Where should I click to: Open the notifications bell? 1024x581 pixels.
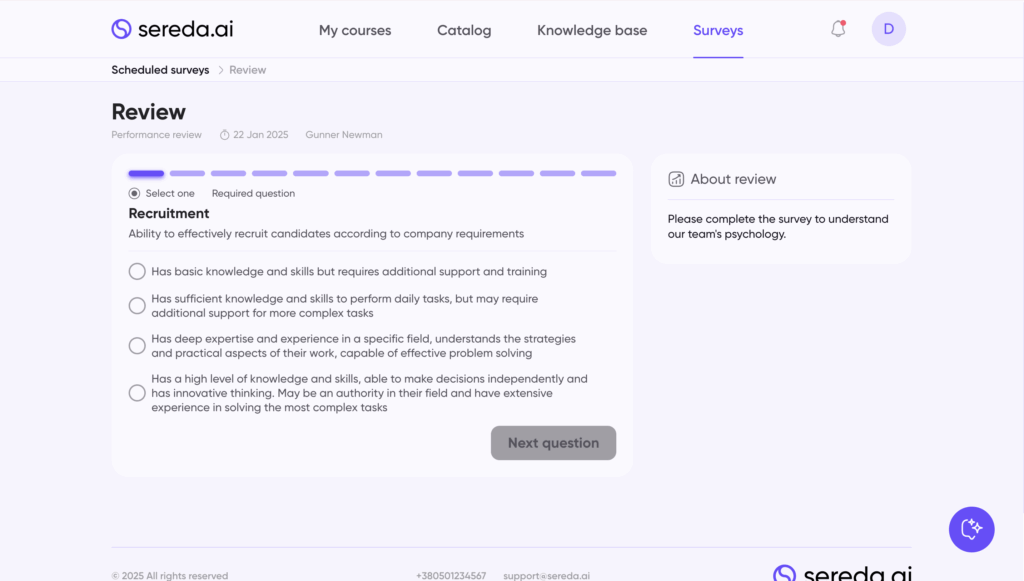click(838, 29)
